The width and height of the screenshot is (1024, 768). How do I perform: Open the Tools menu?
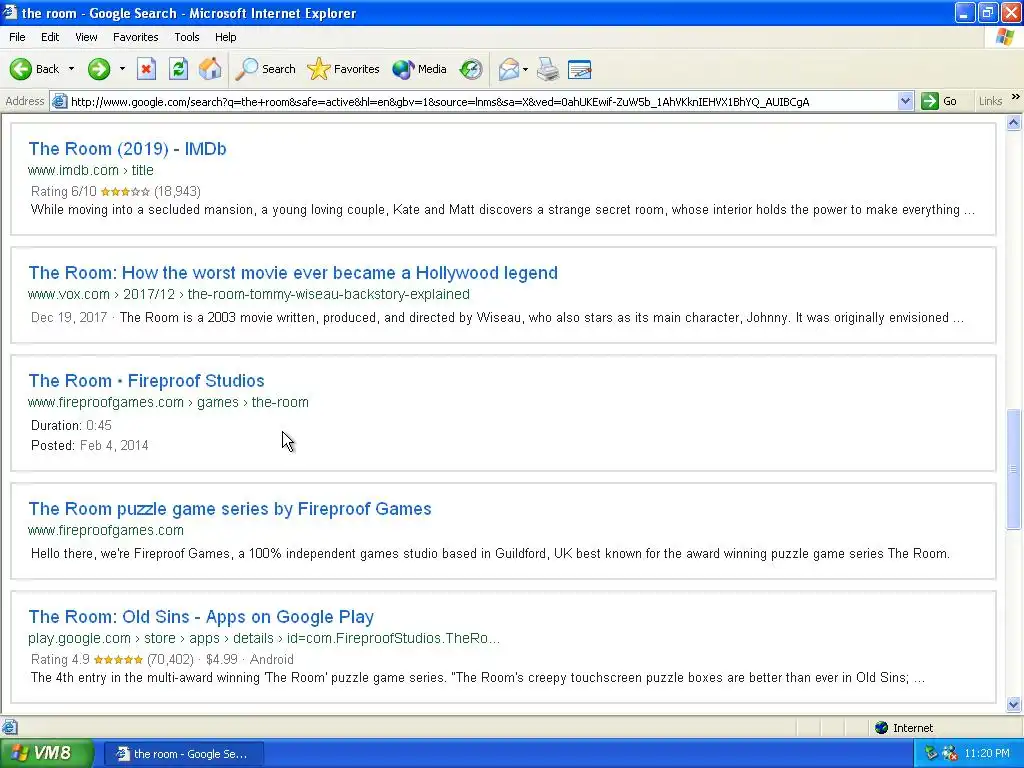(187, 37)
